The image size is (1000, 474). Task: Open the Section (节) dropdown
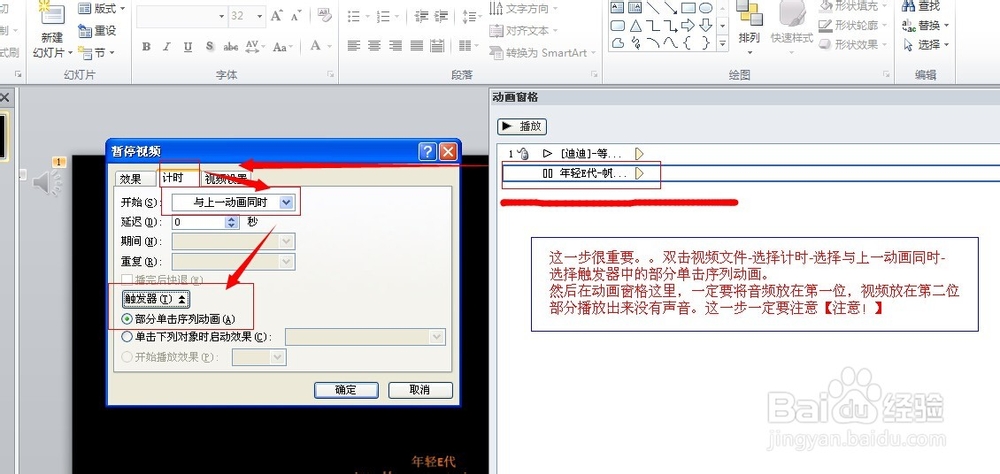[x=96, y=52]
